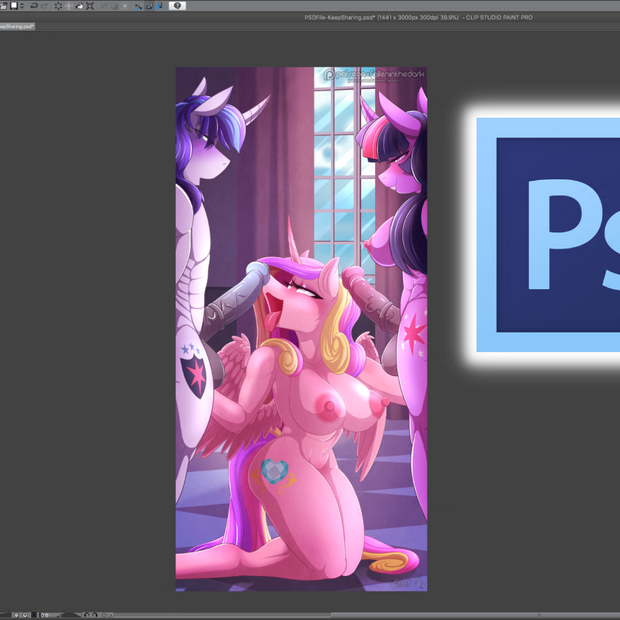The image size is (620, 620).
Task: Switch to the KeepSharing.psd document tab
Action: pyautogui.click(x=16, y=26)
